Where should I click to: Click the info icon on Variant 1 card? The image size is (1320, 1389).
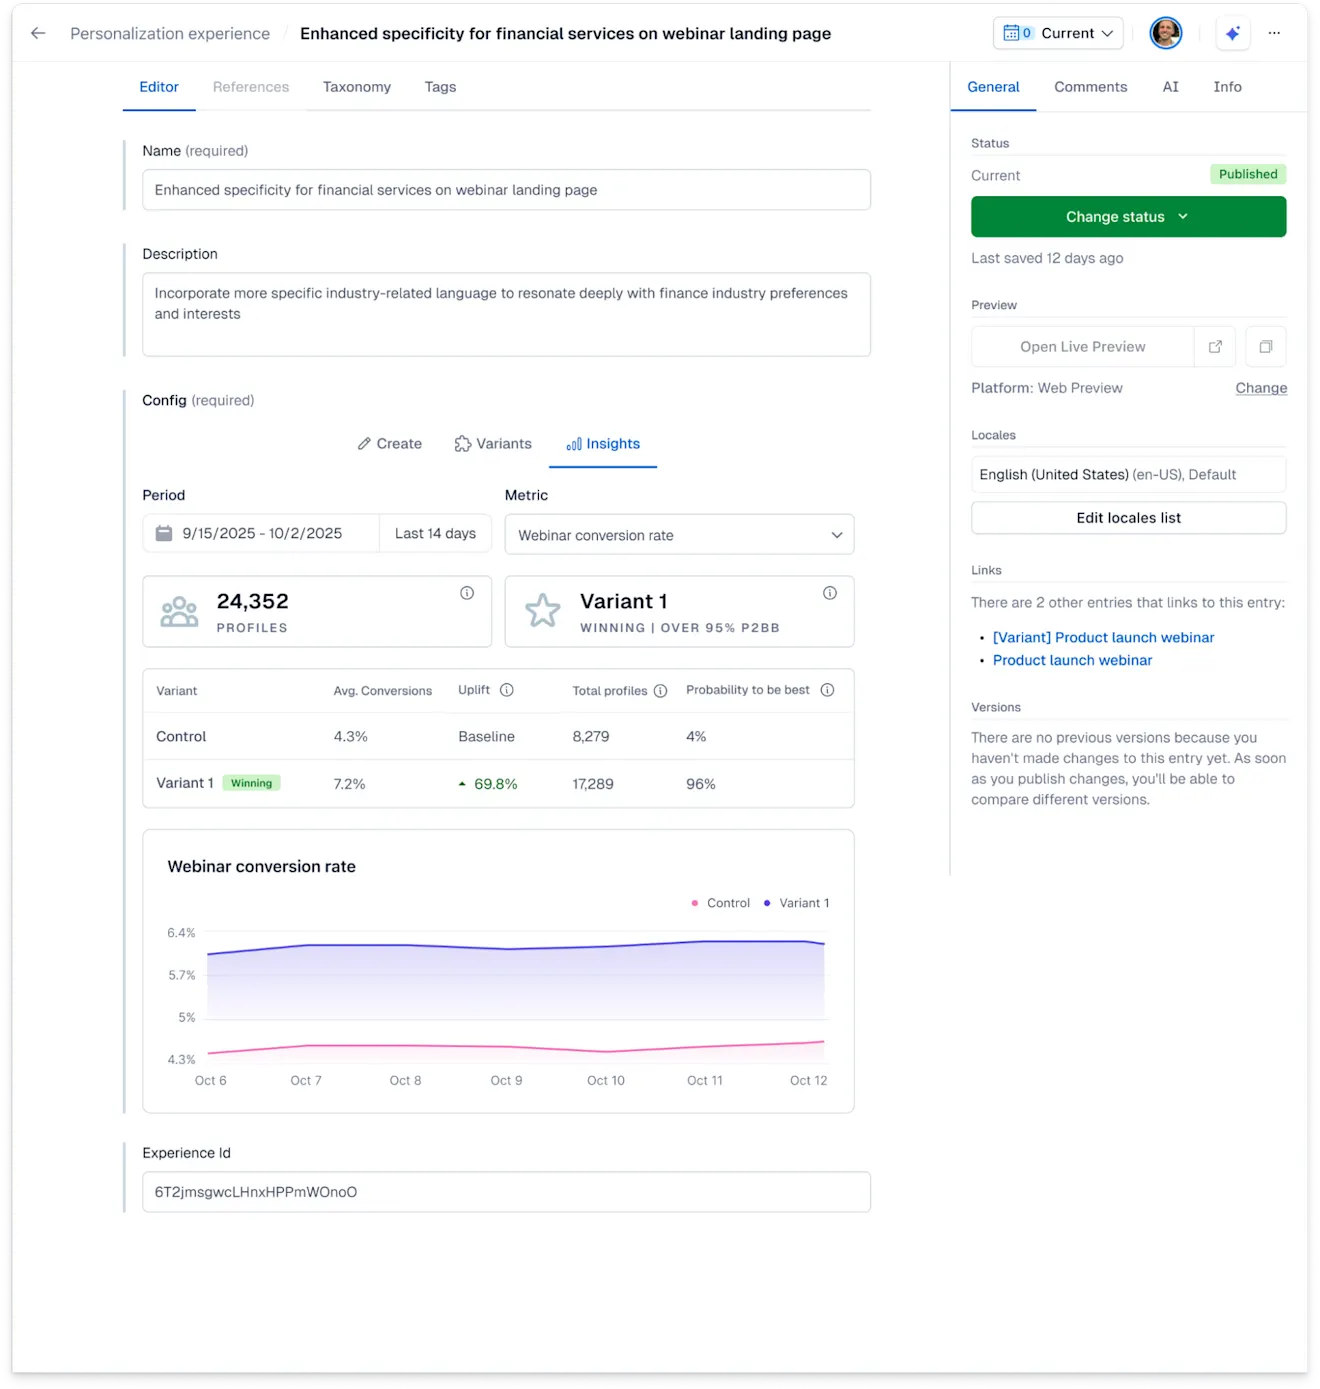(830, 593)
